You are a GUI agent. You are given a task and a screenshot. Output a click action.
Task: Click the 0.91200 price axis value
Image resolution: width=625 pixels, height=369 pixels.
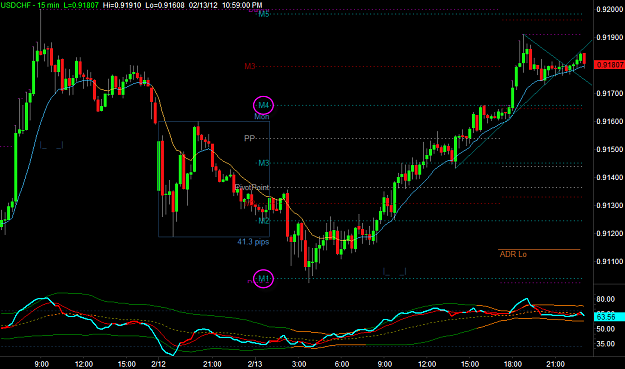tap(610, 234)
